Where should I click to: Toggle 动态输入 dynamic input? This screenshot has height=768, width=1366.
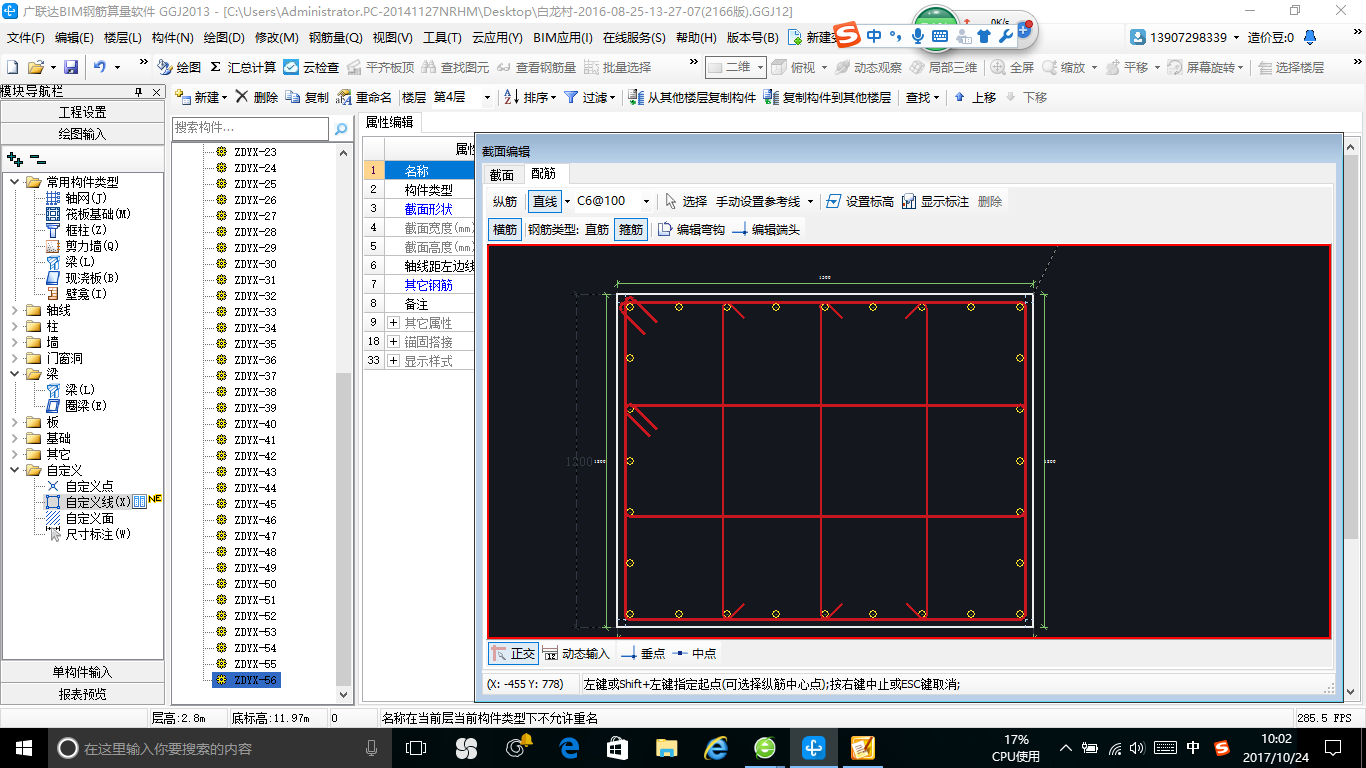pyautogui.click(x=577, y=653)
